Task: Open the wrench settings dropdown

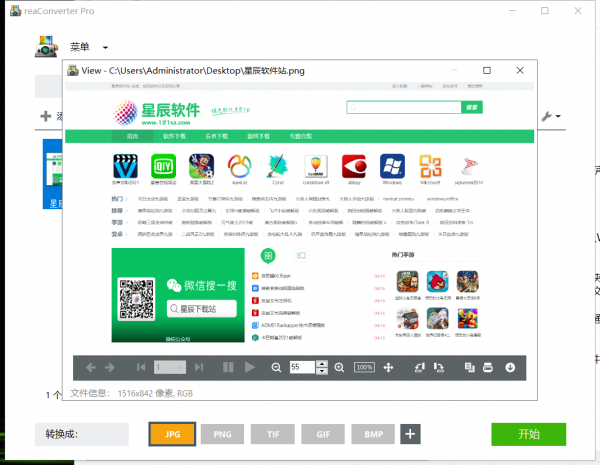Action: tap(551, 116)
